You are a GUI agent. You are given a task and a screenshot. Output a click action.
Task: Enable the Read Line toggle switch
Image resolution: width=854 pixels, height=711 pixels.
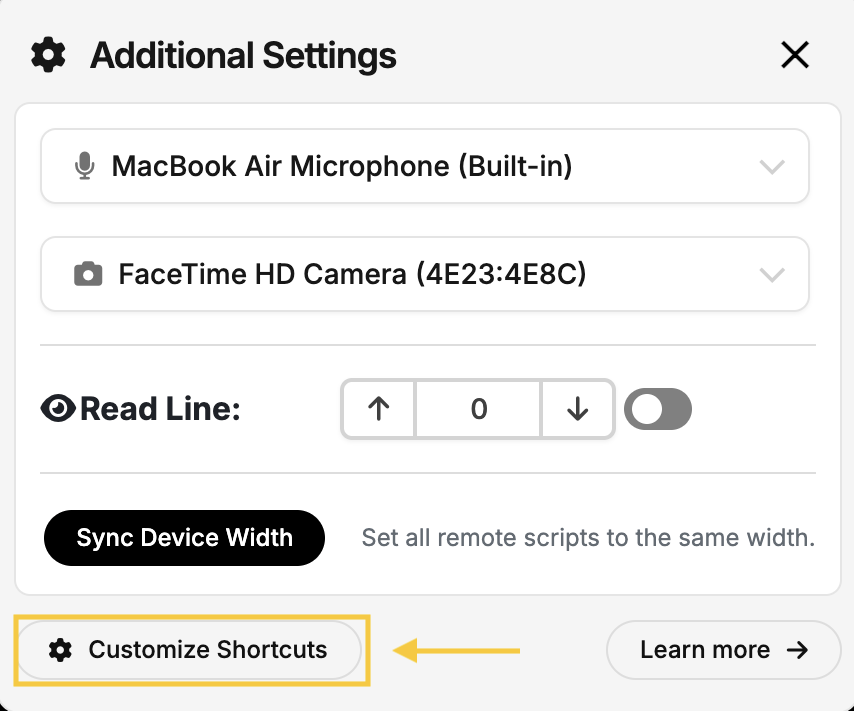click(x=658, y=409)
